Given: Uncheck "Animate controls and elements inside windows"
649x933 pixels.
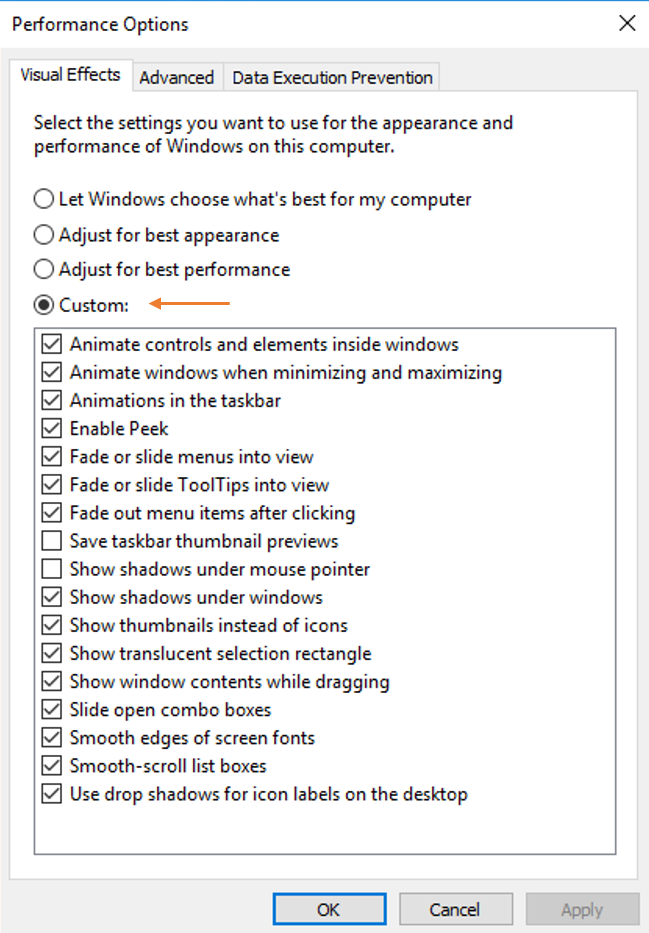Looking at the screenshot, I should coord(53,344).
